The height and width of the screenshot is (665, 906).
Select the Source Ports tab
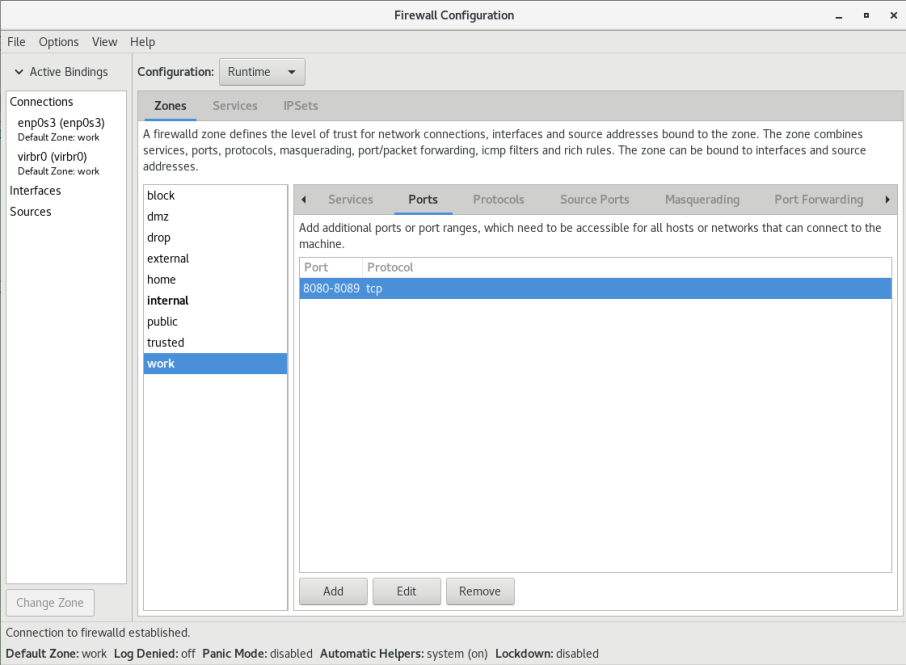tap(594, 200)
